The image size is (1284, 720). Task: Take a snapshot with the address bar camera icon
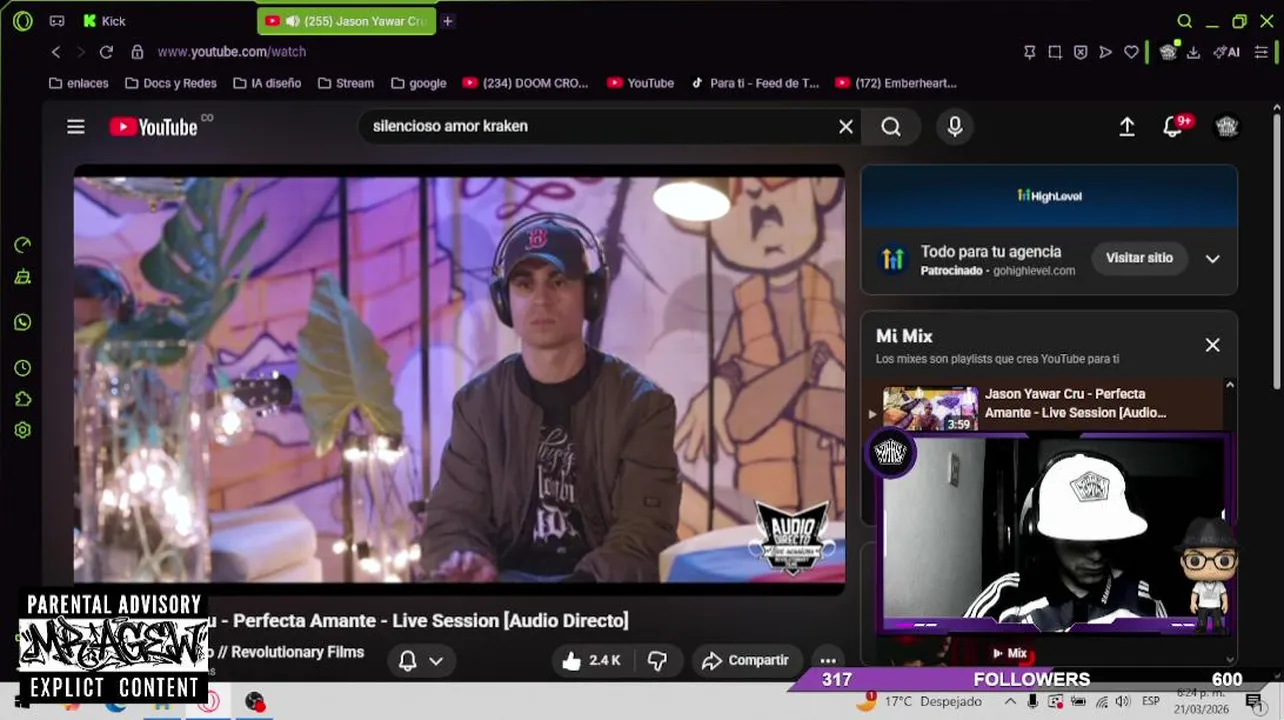pyautogui.click(x=1055, y=52)
